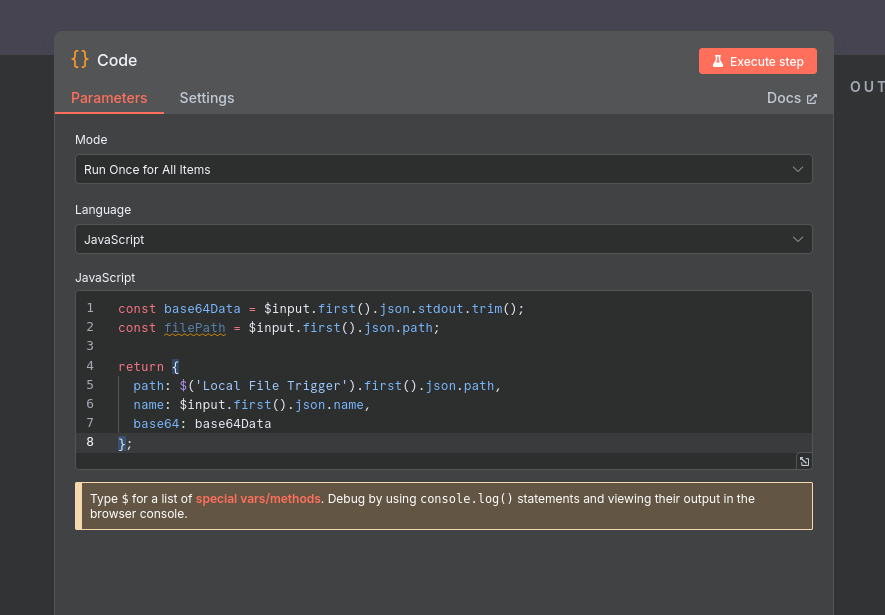The width and height of the screenshot is (885, 615).
Task: Click the name property on line 6
Action: 148,405
